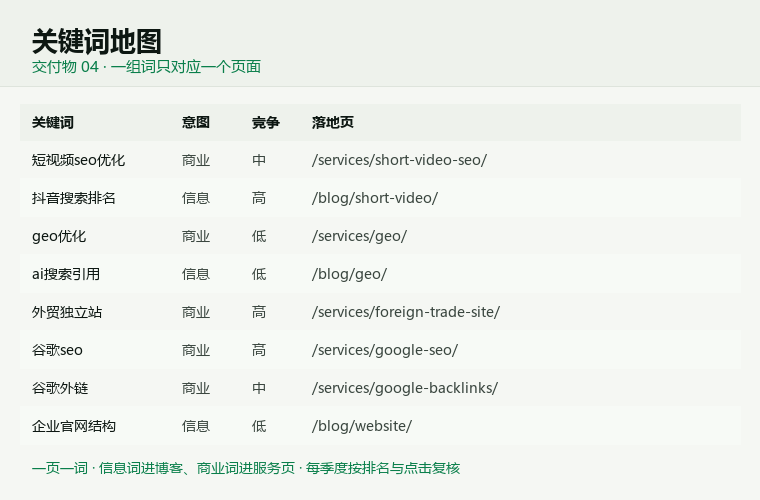Click the path /blog/geo/

[x=349, y=274]
